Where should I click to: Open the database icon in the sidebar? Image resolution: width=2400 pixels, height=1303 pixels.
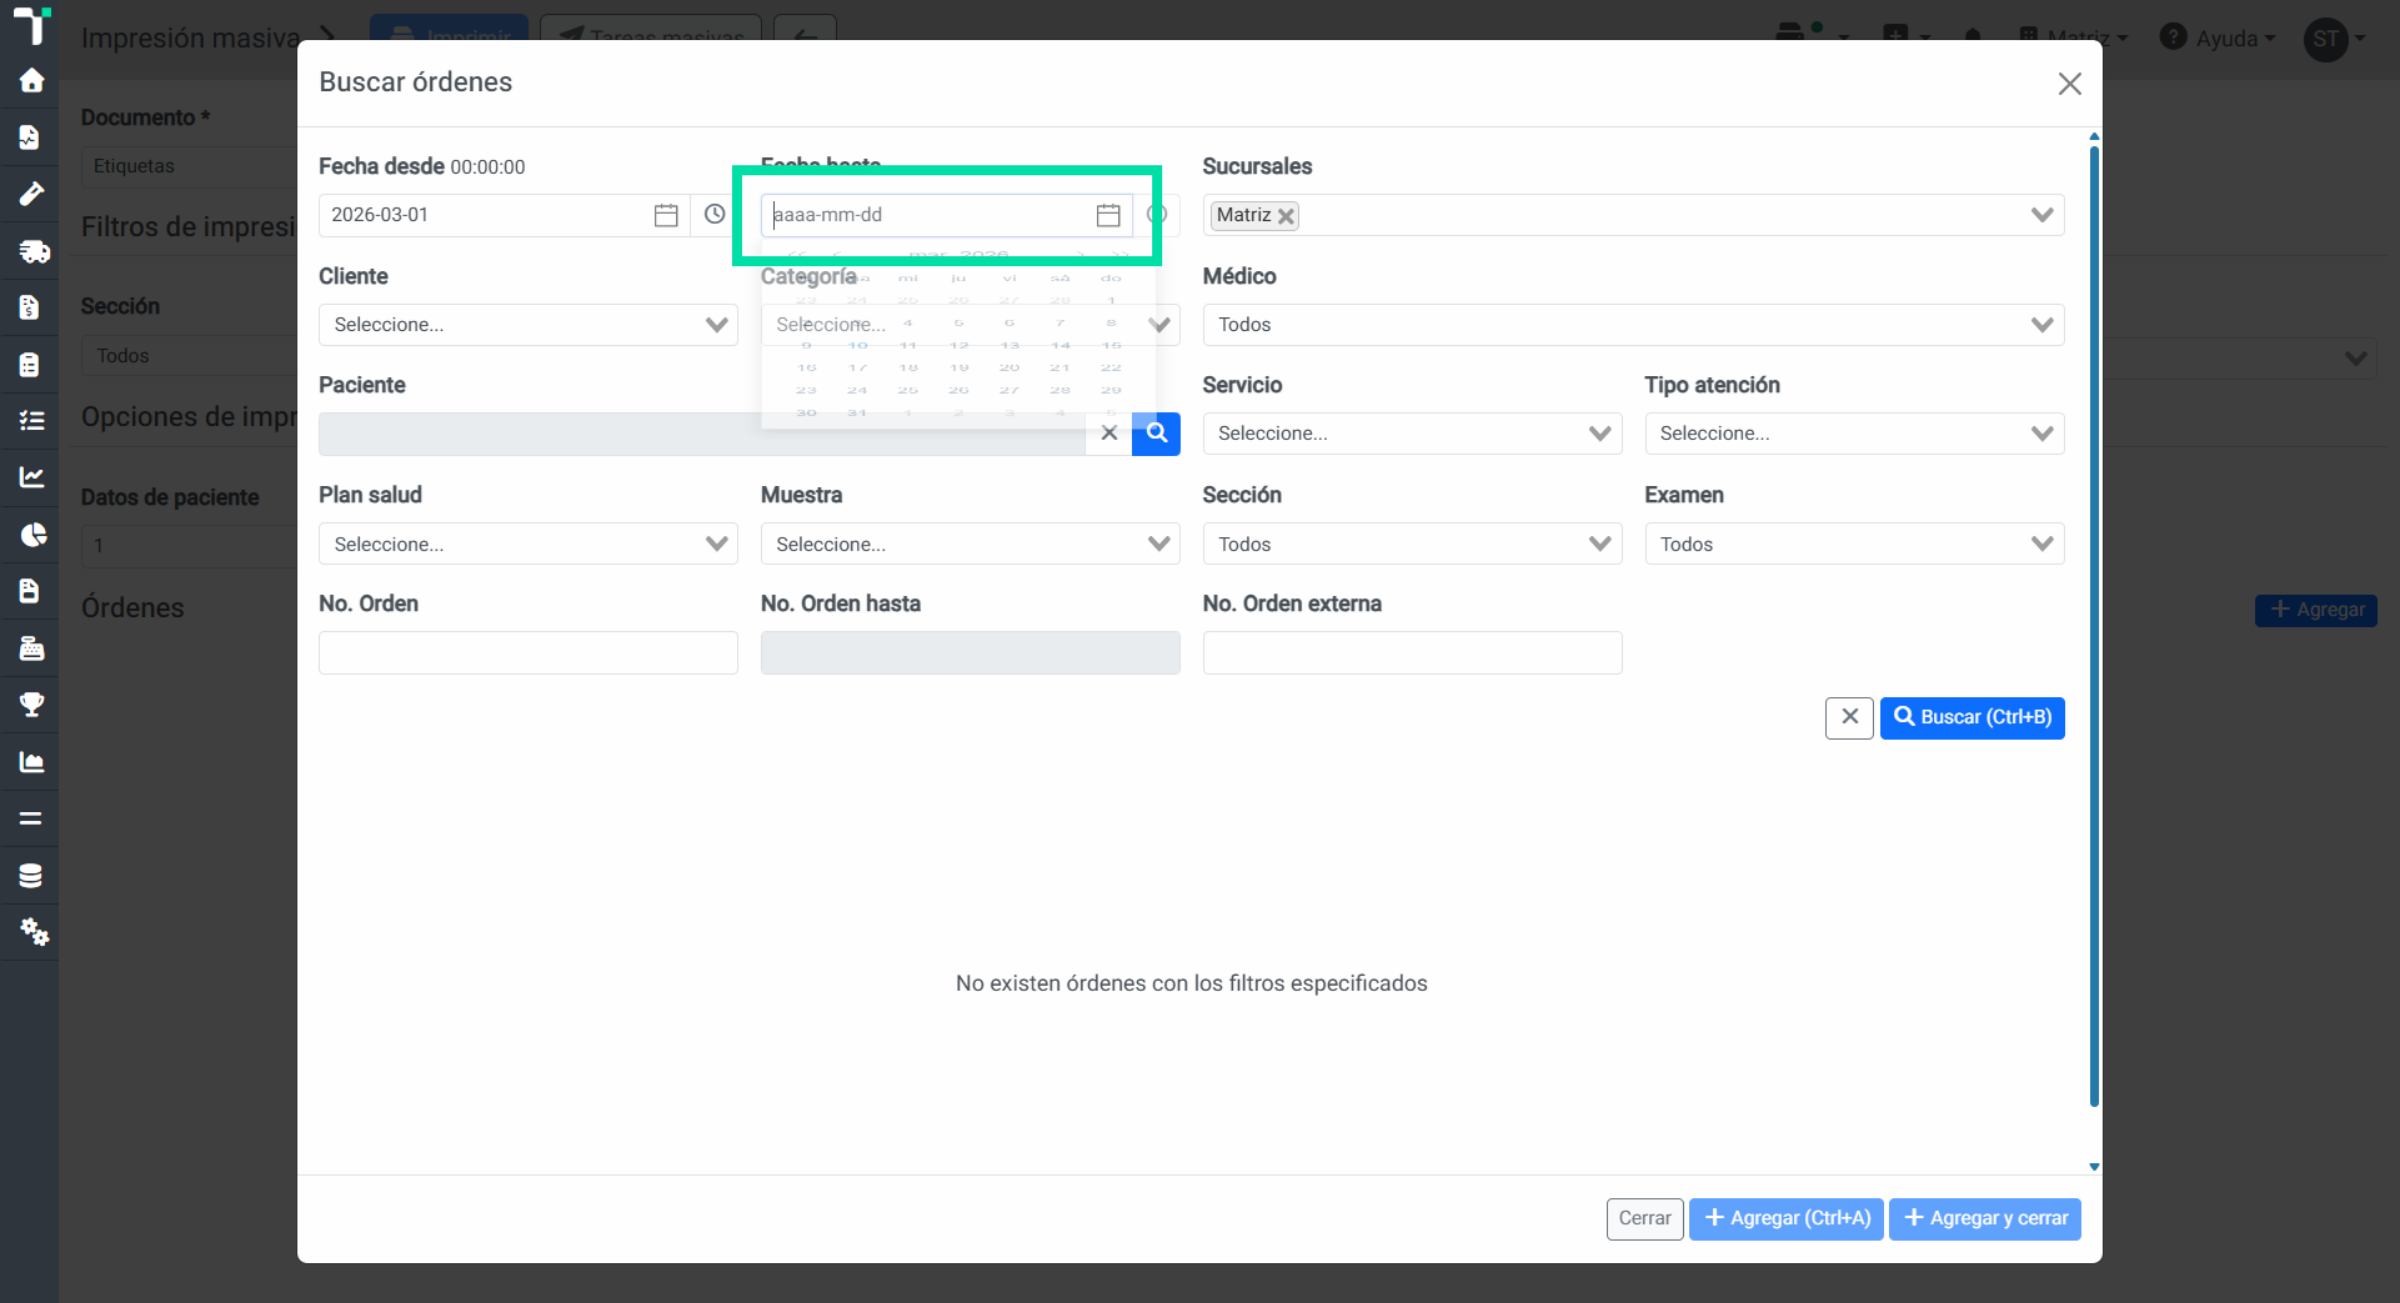pos(31,876)
